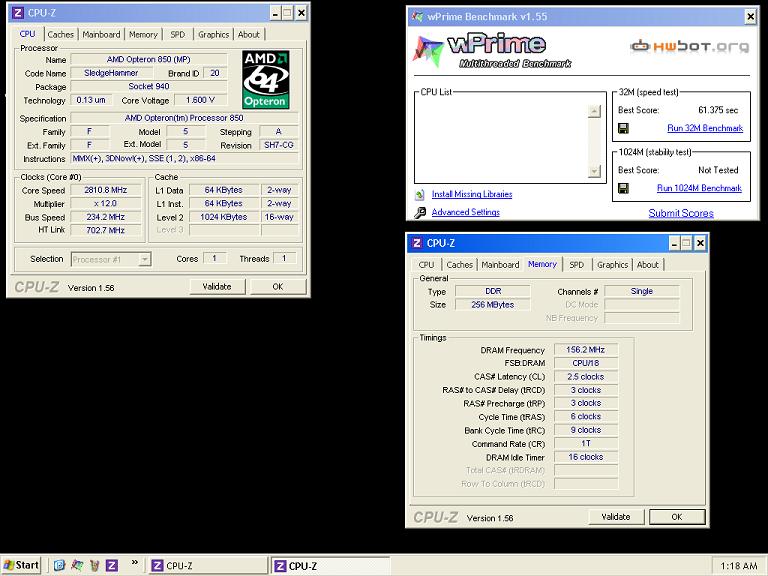Click the Submit Scores link

point(681,213)
